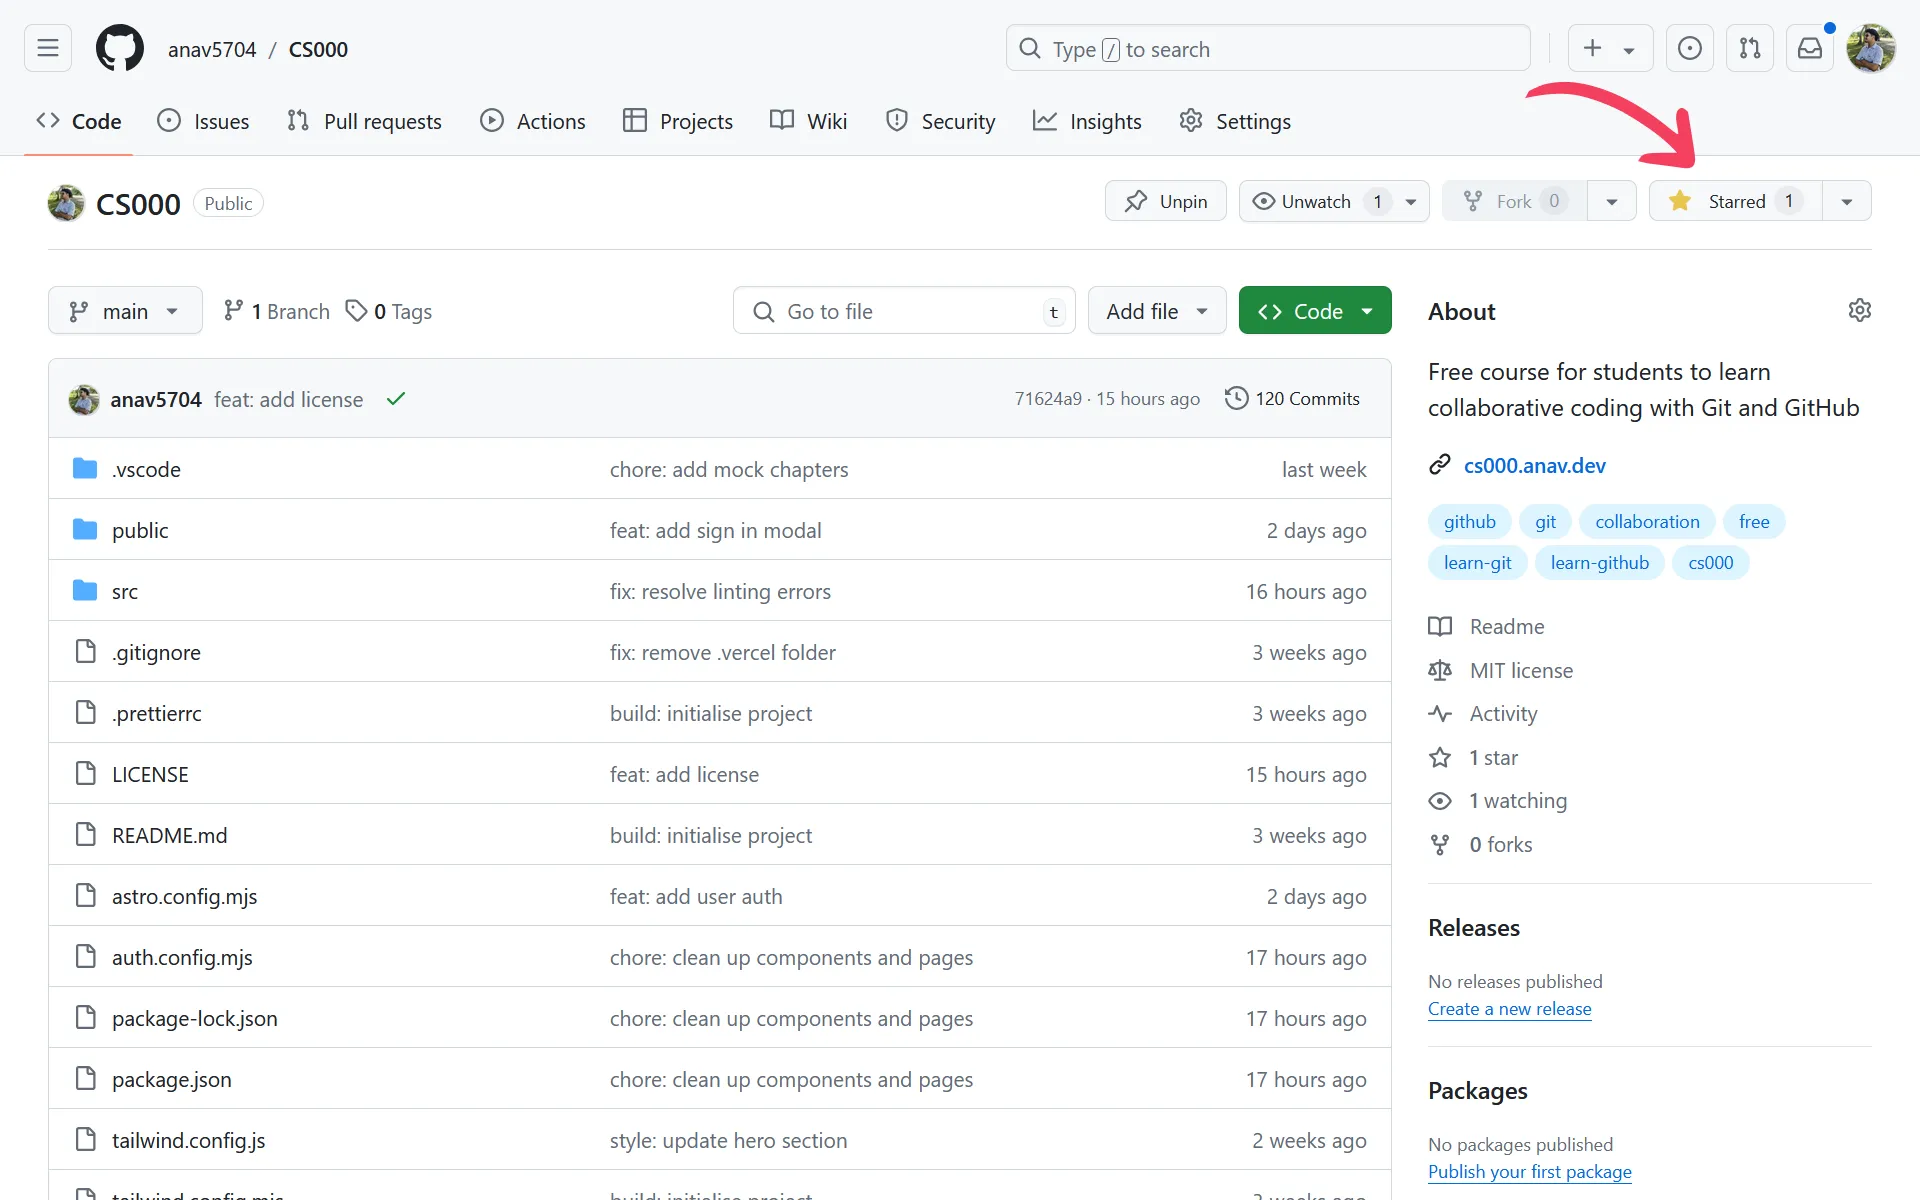1920x1200 pixels.
Task: Switch to the Issues tab
Action: [x=203, y=121]
